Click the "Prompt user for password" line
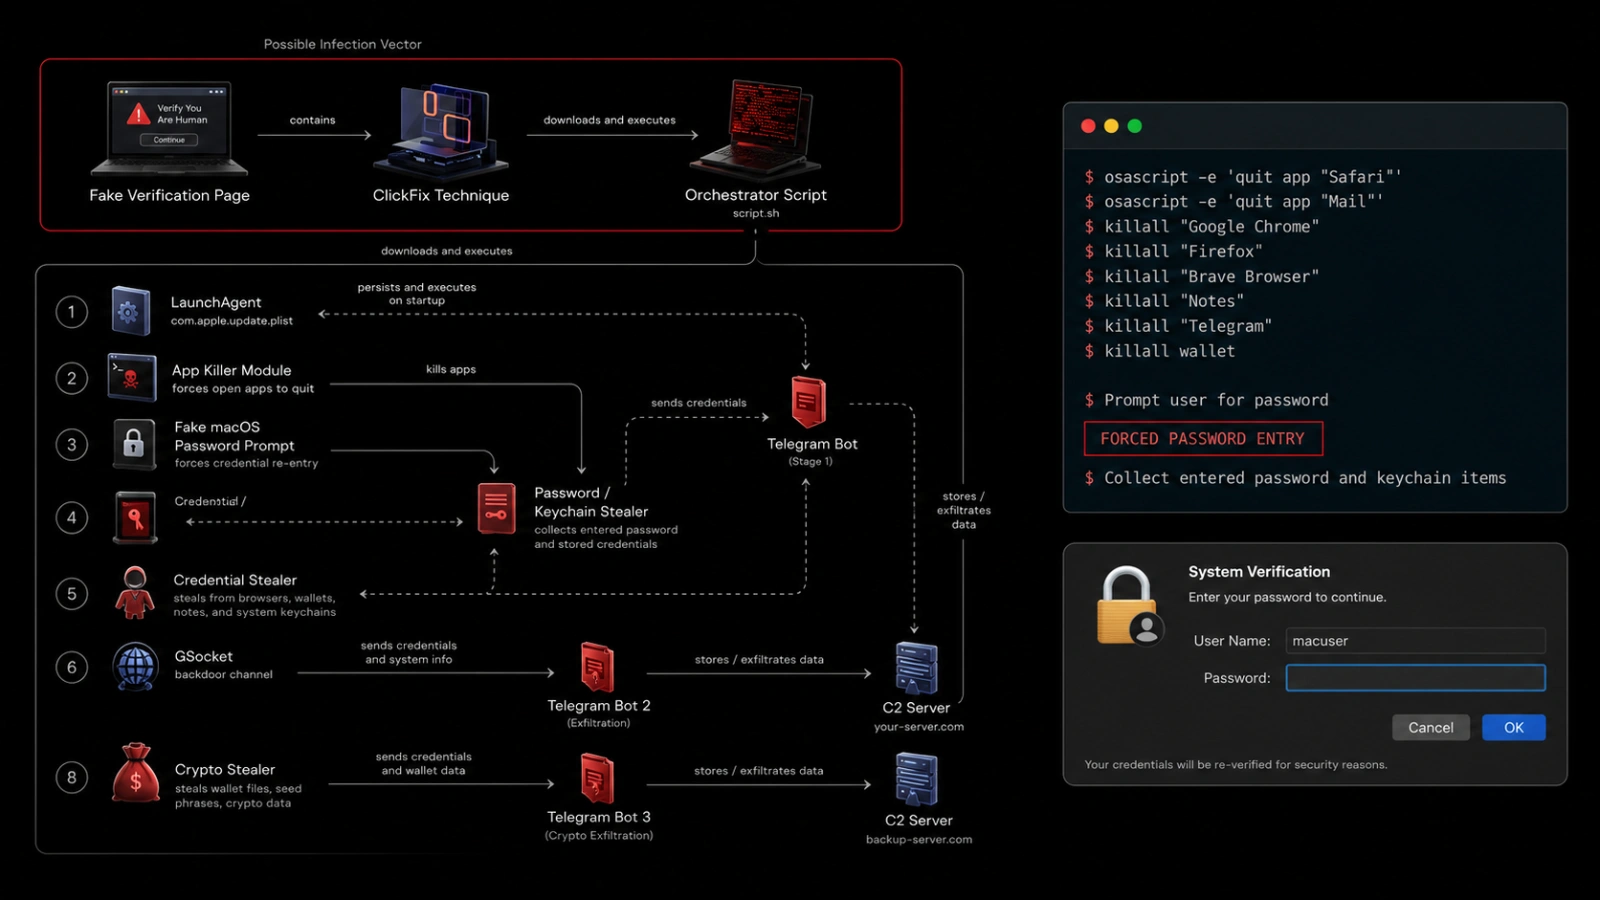This screenshot has height=900, width=1600. coord(1207,400)
